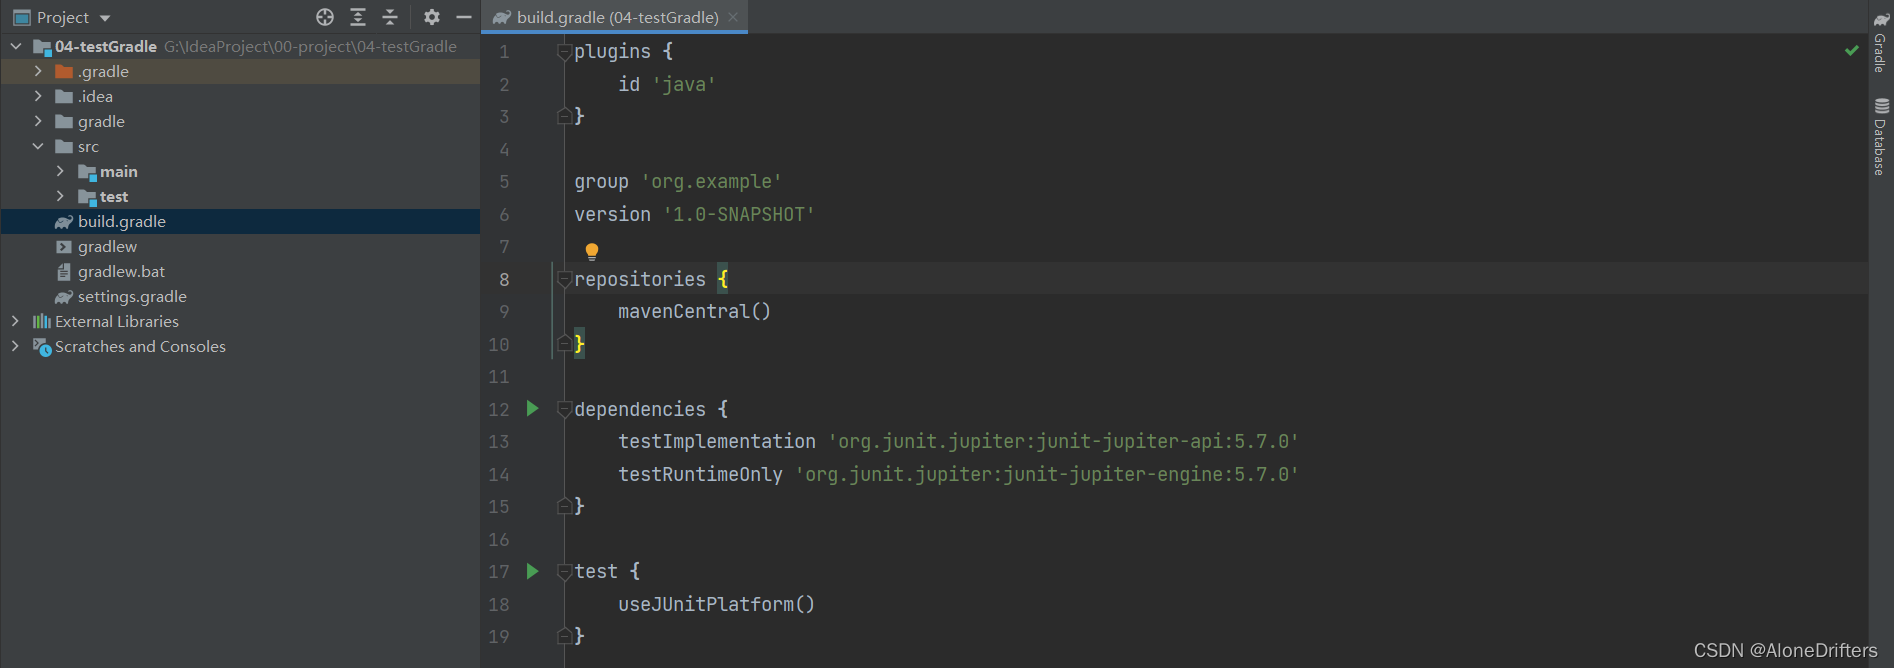
Task: Click fold end marker at line 15
Action: point(564,506)
